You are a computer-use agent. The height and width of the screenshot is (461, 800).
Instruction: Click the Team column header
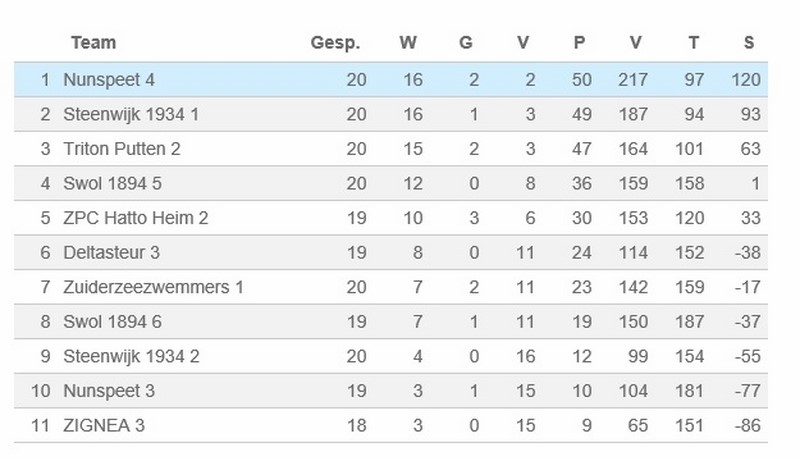tap(93, 42)
